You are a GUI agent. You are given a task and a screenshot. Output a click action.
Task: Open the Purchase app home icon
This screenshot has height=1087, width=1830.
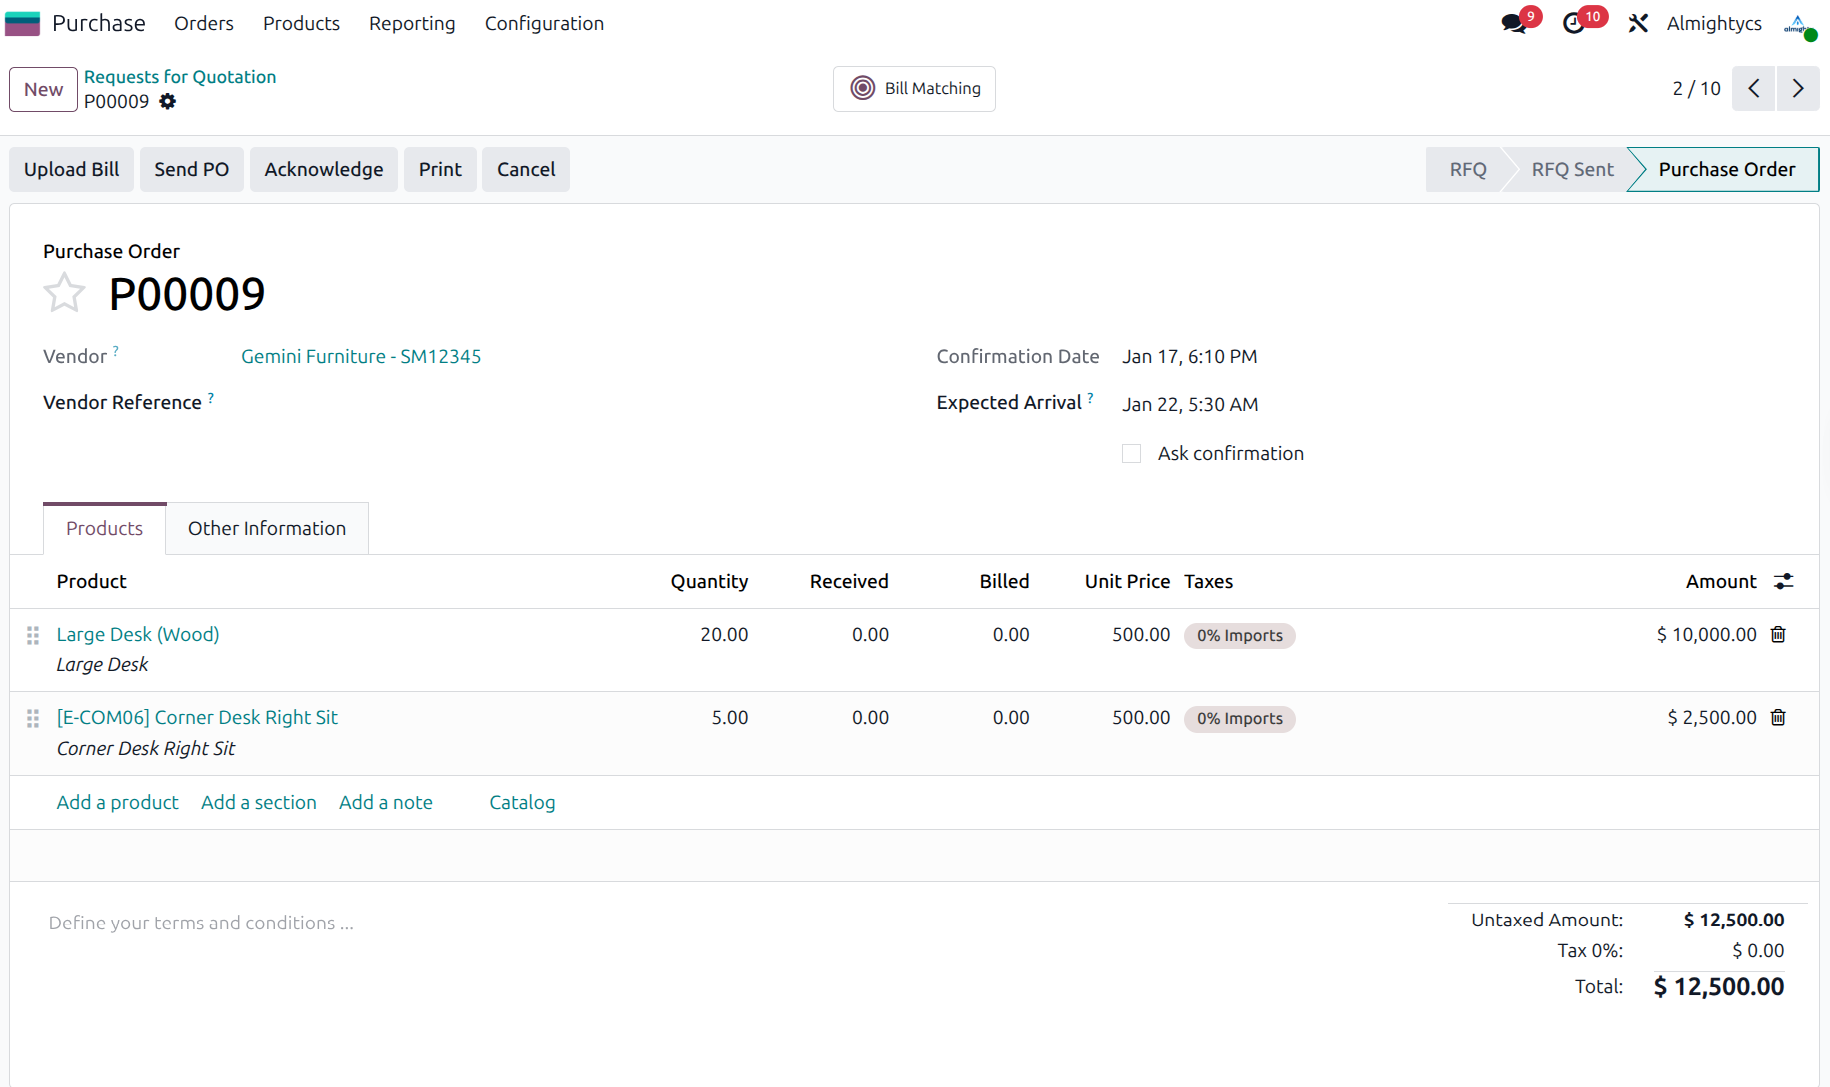[x=22, y=23]
